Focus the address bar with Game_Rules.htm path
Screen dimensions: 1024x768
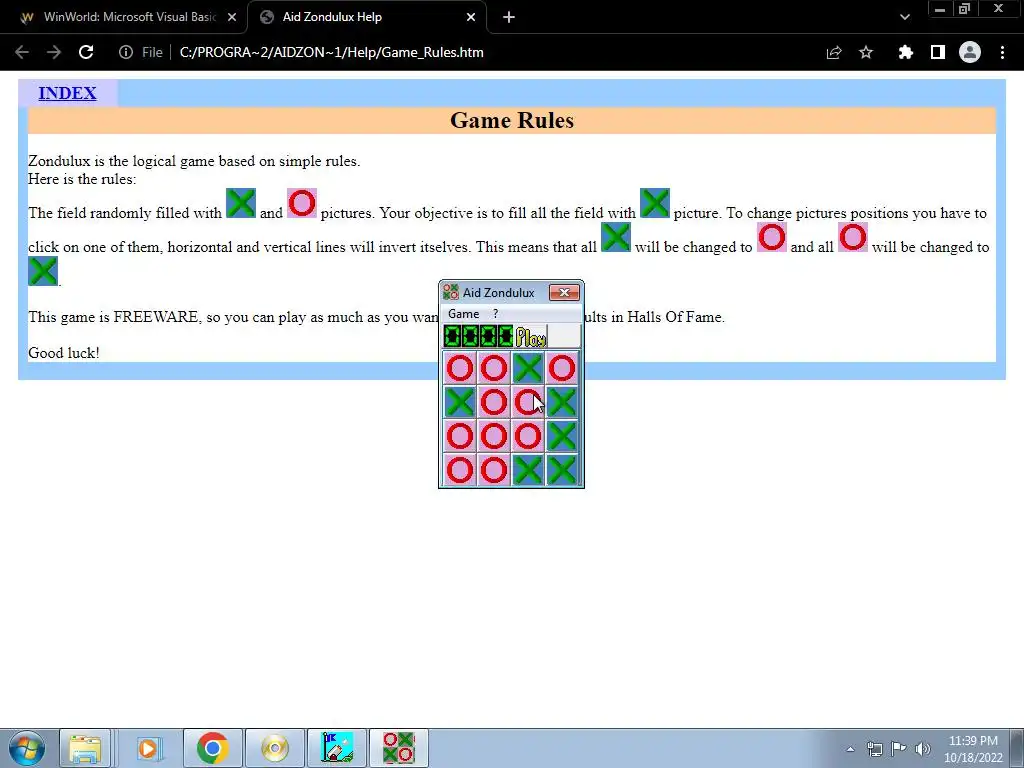[x=331, y=52]
